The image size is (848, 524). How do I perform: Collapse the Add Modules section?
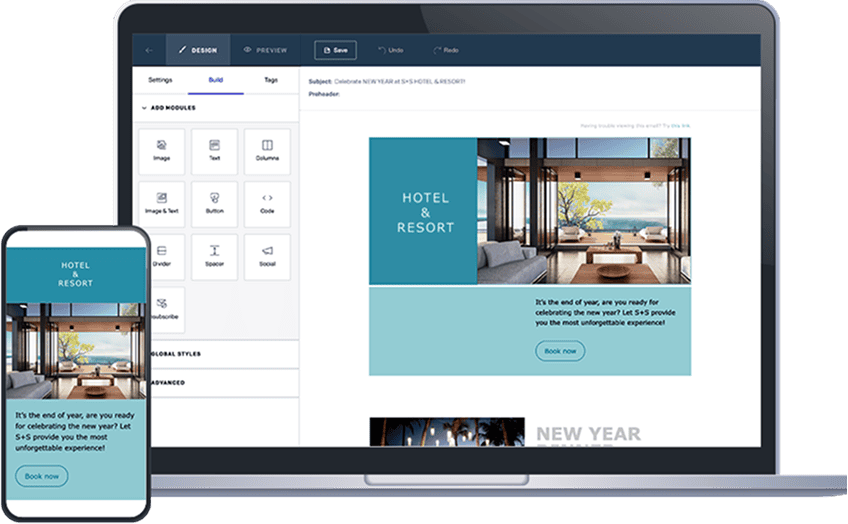pos(172,108)
